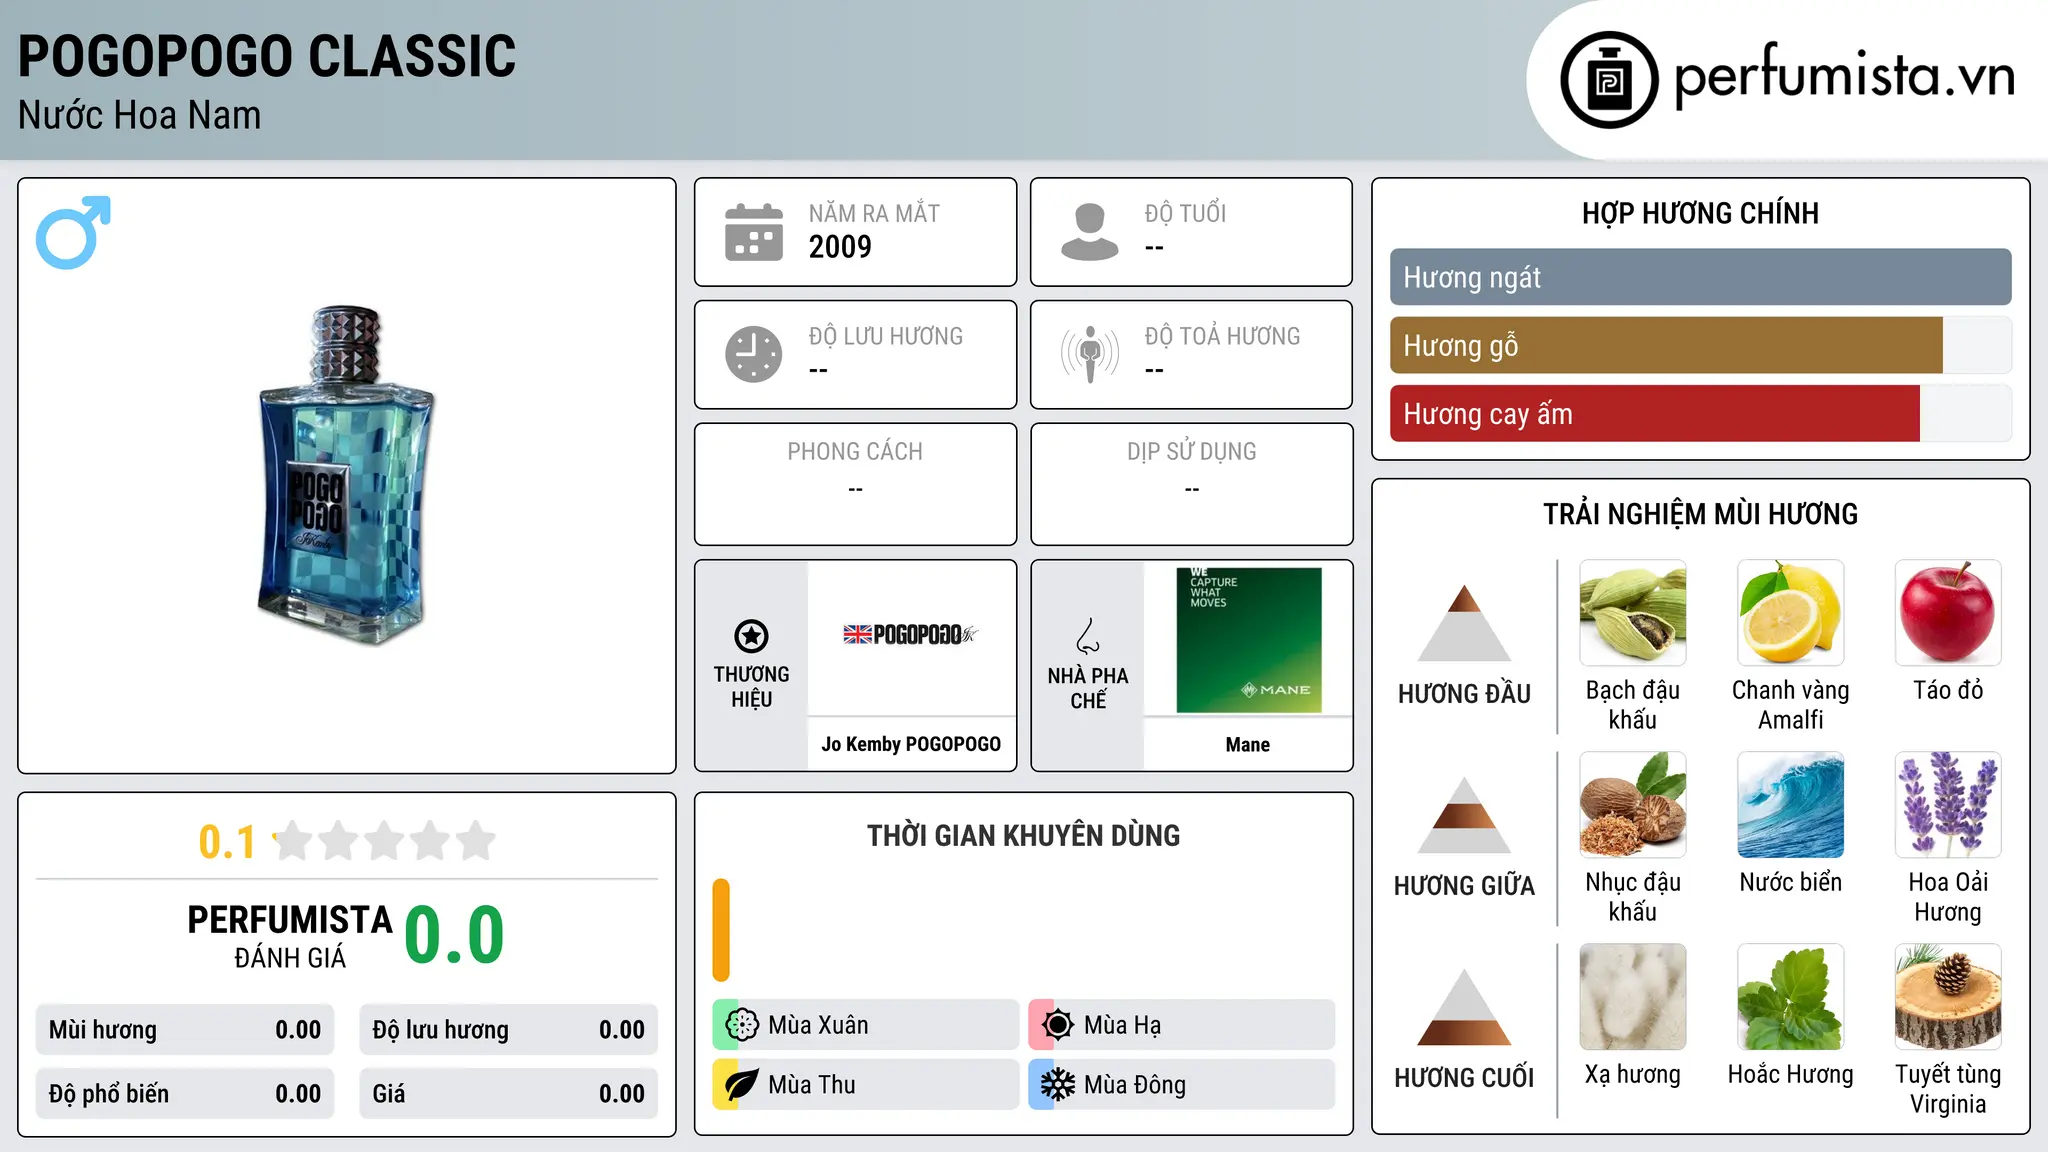Open the Nhục đậu khấu note image

click(x=1633, y=805)
